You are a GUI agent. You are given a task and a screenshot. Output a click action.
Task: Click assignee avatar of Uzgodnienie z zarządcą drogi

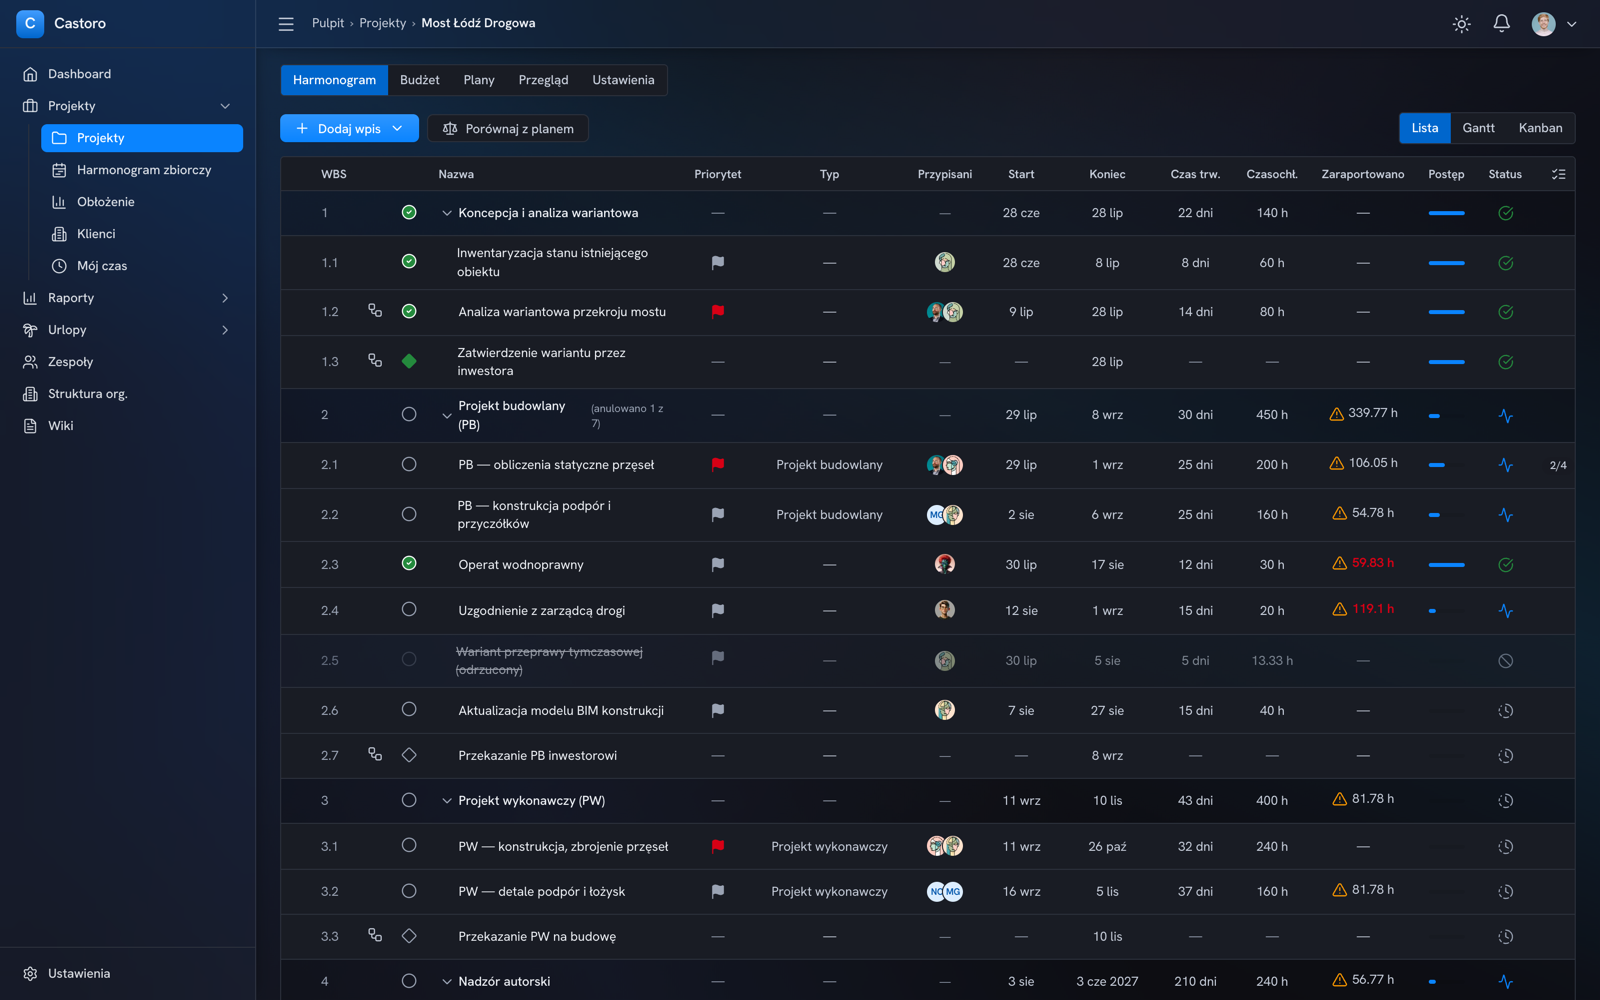click(944, 610)
